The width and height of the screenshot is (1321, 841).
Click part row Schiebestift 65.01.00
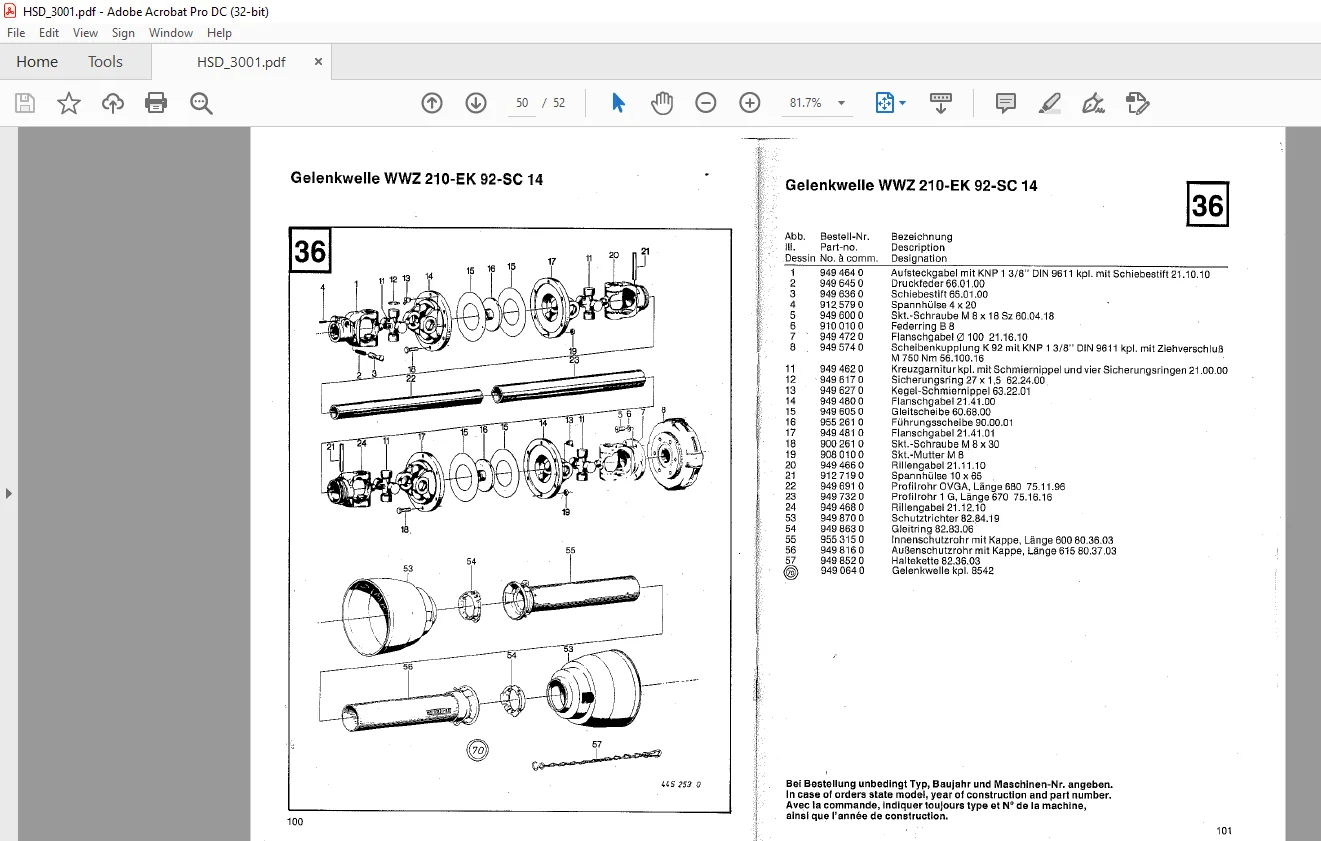886,294
